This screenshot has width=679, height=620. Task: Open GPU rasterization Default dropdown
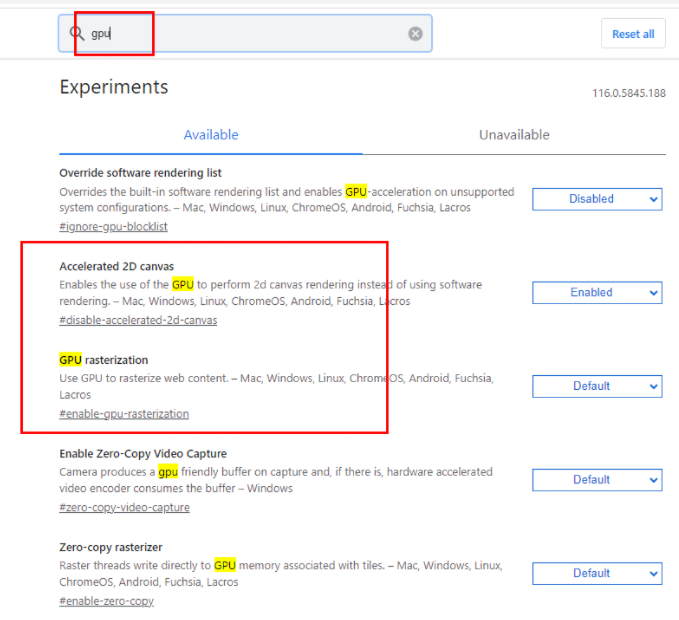click(x=597, y=386)
